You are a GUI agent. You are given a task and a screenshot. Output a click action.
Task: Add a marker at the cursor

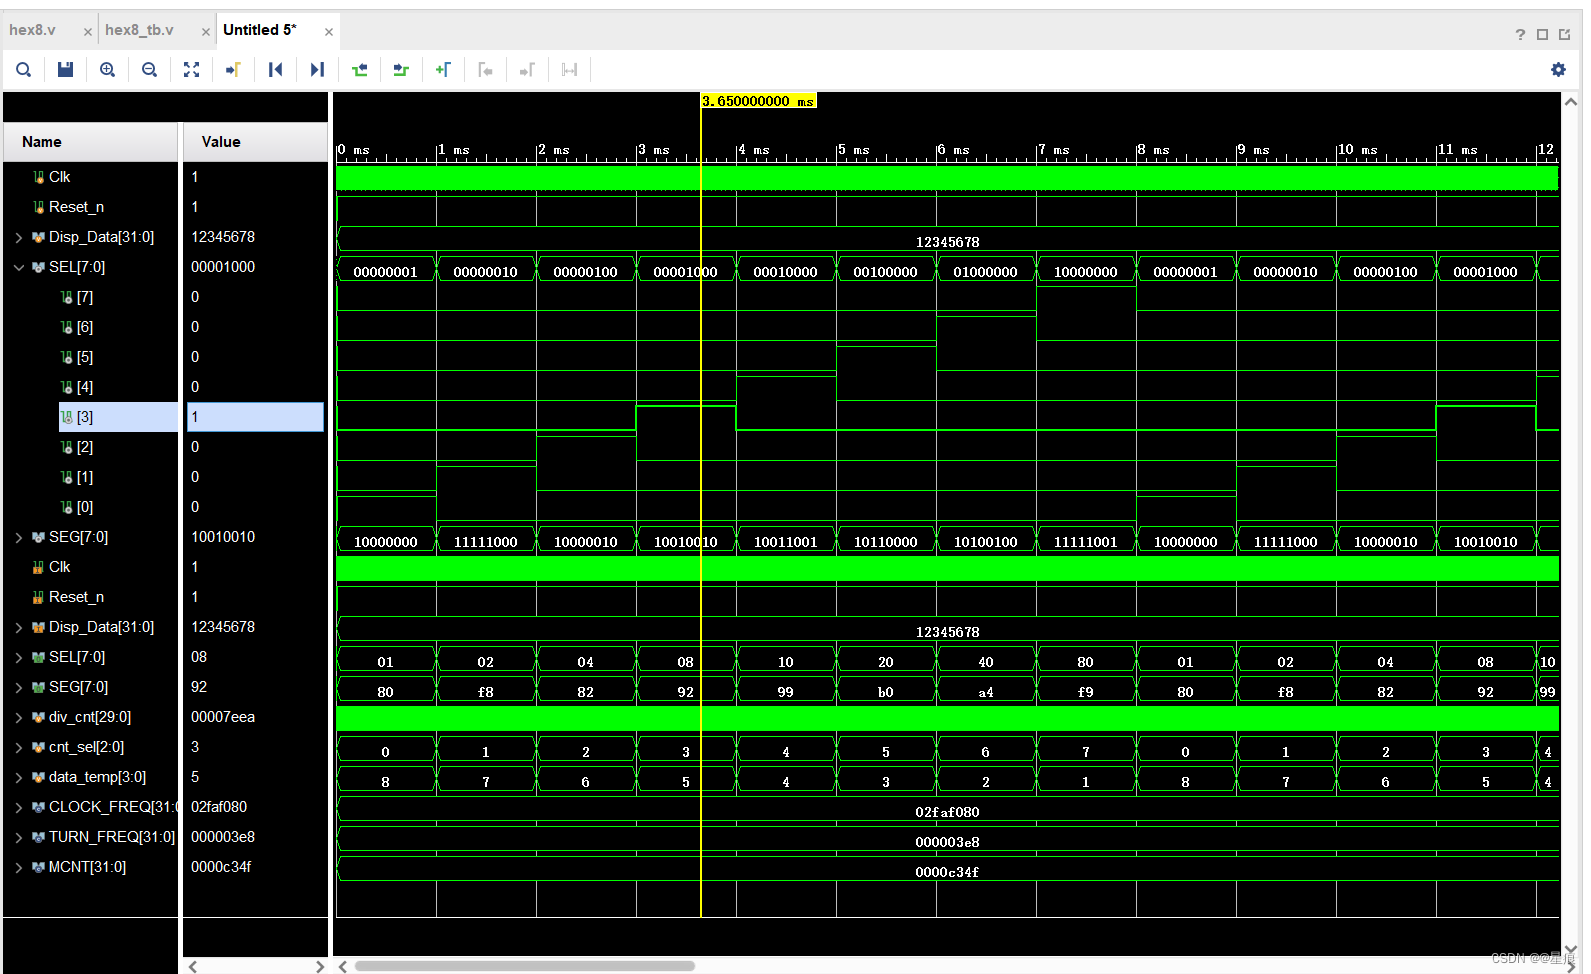coord(444,69)
